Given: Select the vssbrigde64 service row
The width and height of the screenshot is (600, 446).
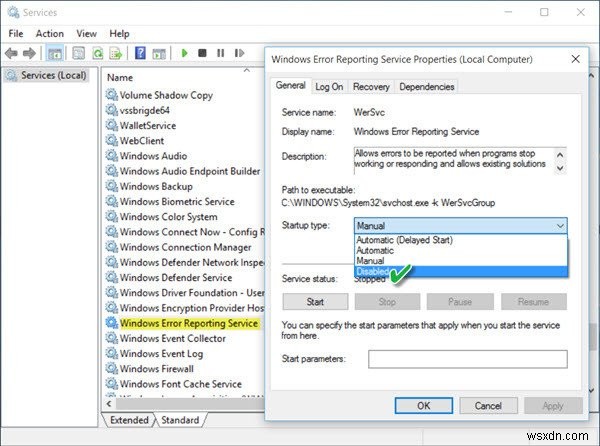Looking at the screenshot, I should click(144, 110).
